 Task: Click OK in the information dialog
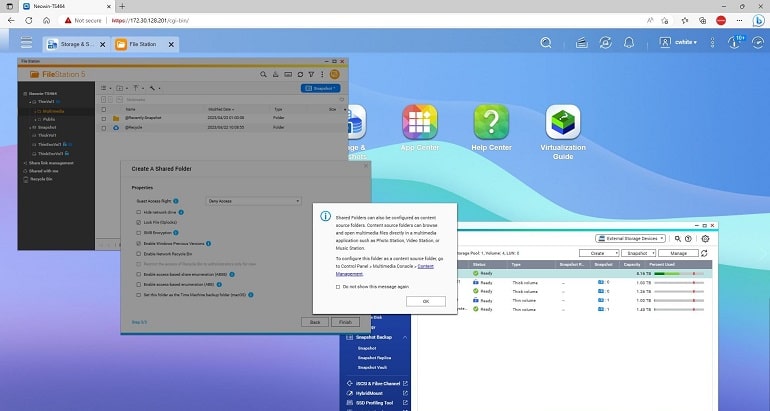(426, 301)
